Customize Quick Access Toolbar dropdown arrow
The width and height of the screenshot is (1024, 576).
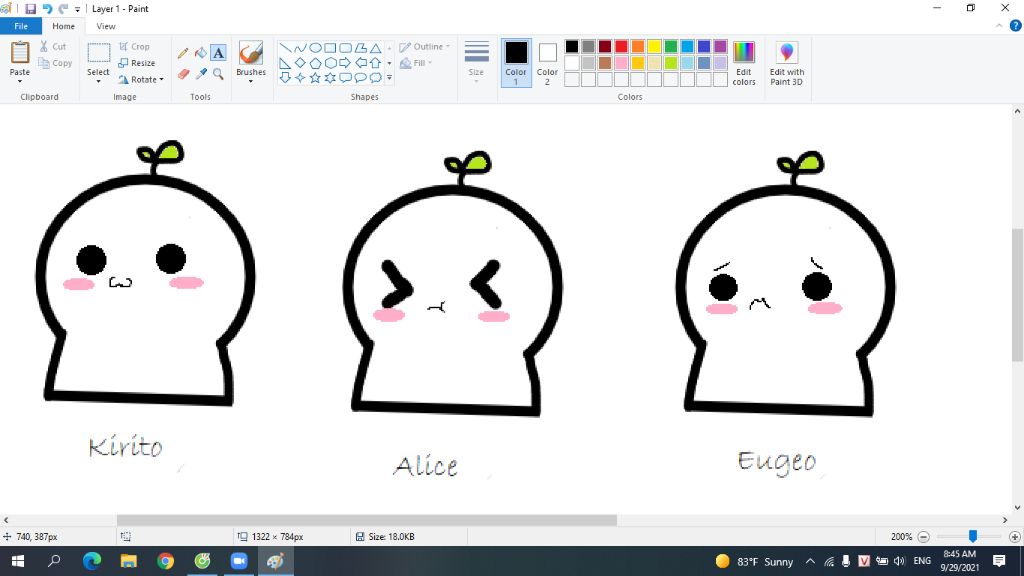77,9
